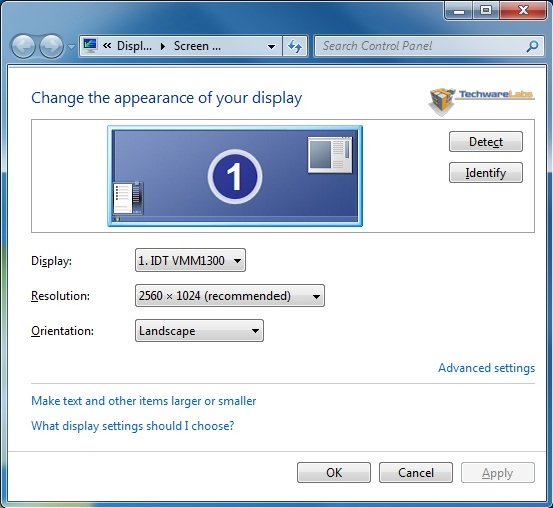Screen dimensions: 553x508
Task: Expand the address bar history dropdown
Action: [x=271, y=46]
